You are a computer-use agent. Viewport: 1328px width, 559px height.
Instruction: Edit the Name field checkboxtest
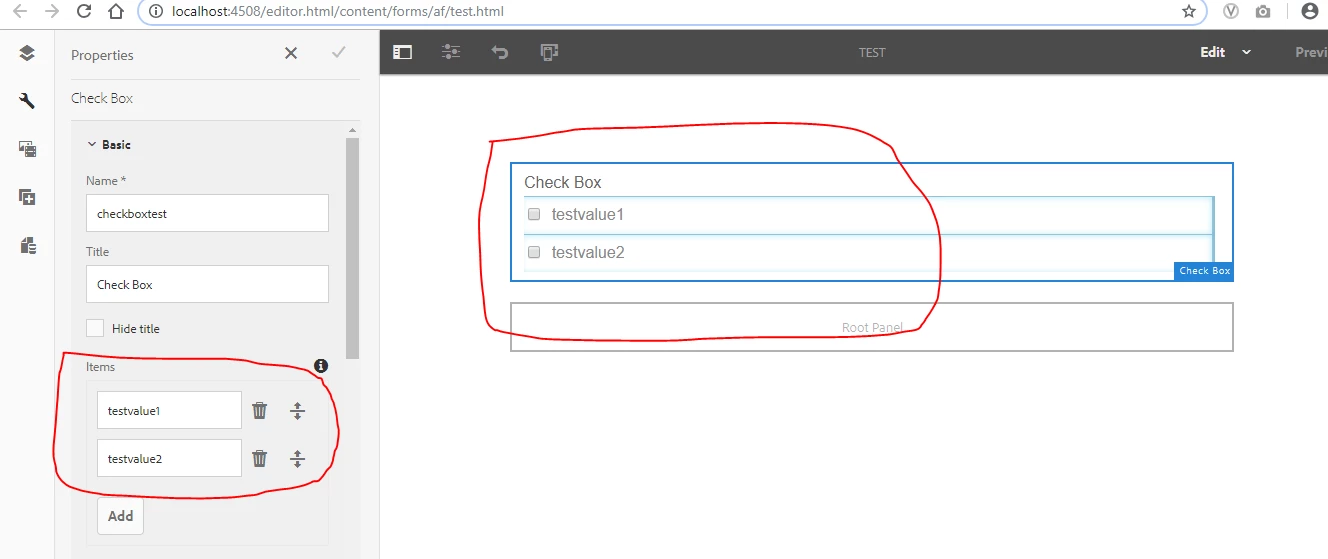[x=207, y=213]
